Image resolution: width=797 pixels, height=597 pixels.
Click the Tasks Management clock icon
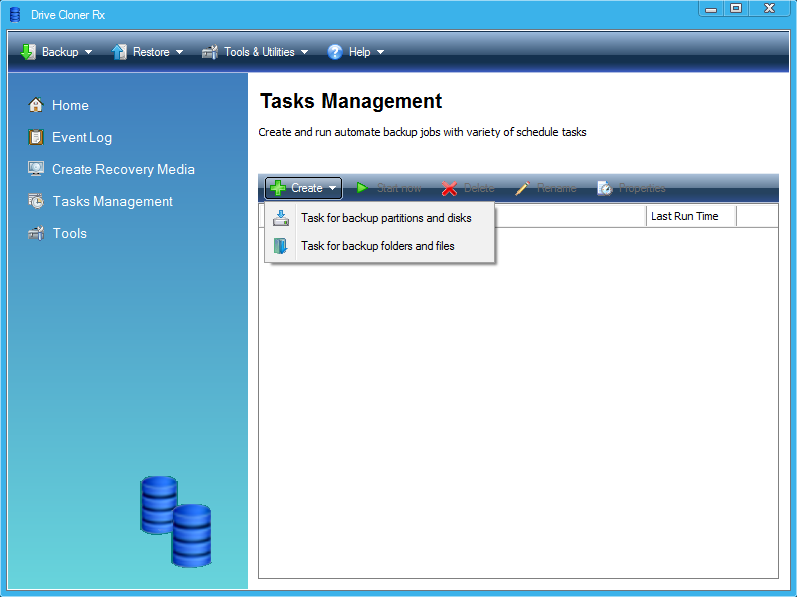click(36, 201)
